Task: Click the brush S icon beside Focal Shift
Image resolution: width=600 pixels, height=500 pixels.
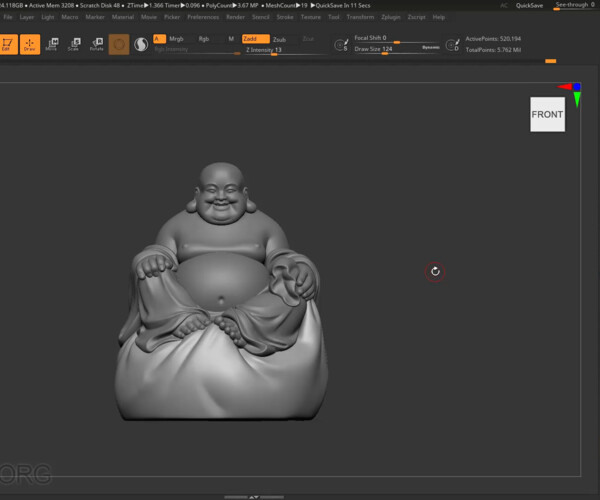Action: point(341,45)
